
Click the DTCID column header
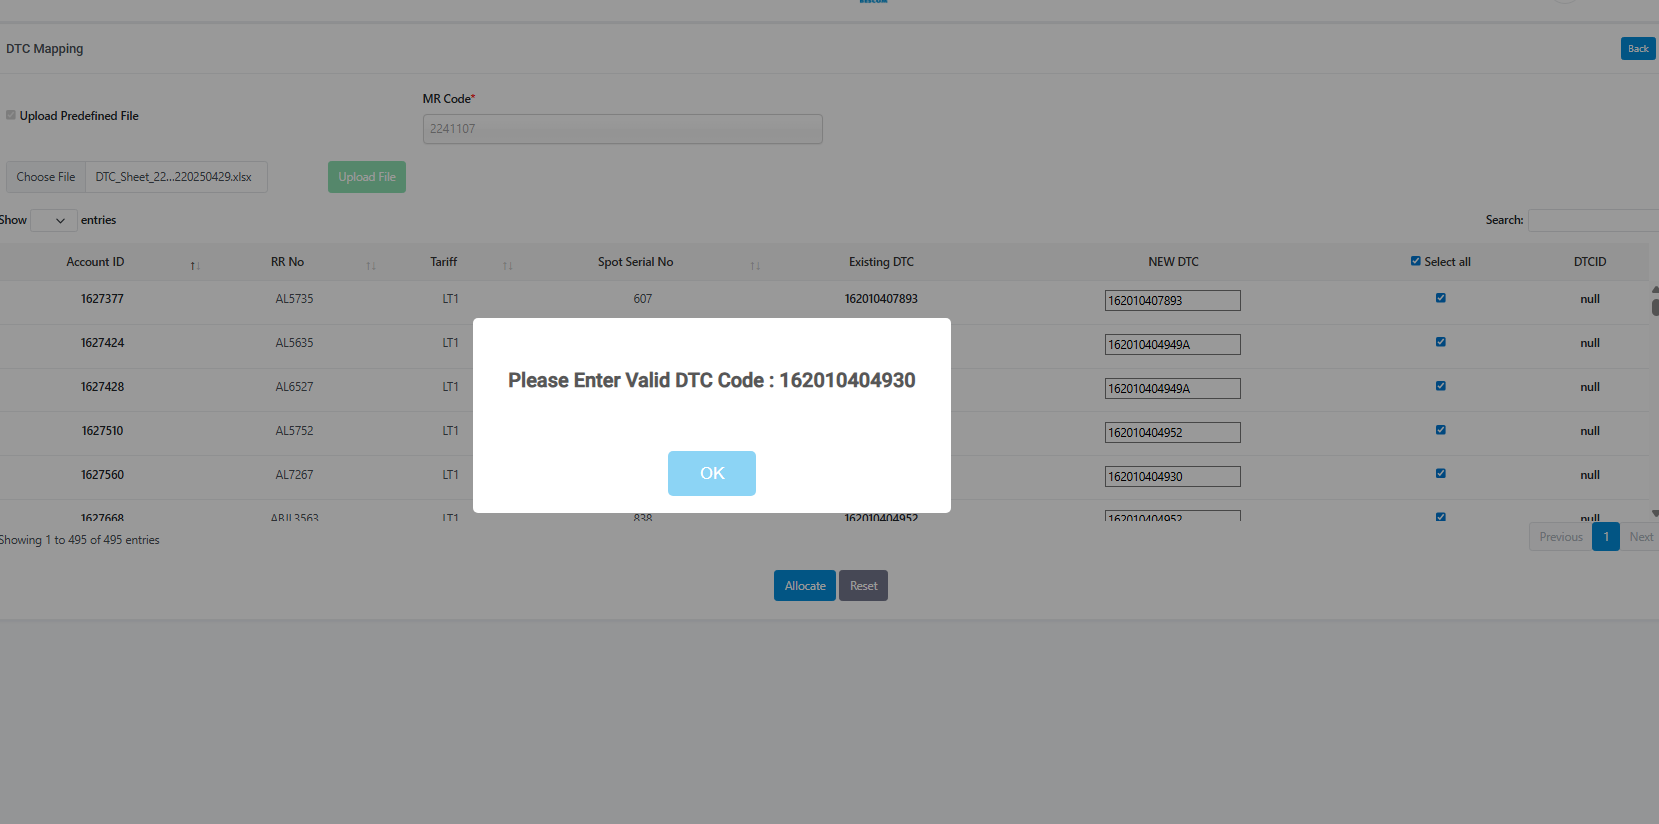[1590, 262]
